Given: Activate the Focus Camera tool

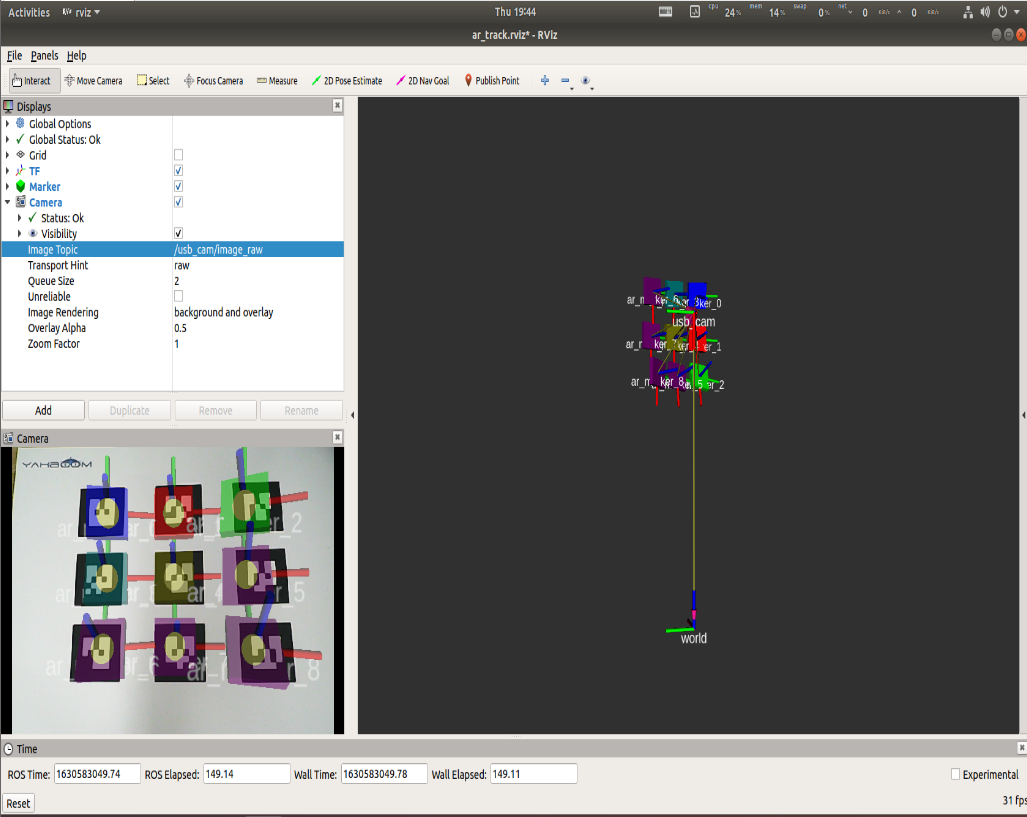Looking at the screenshot, I should pyautogui.click(x=214, y=81).
